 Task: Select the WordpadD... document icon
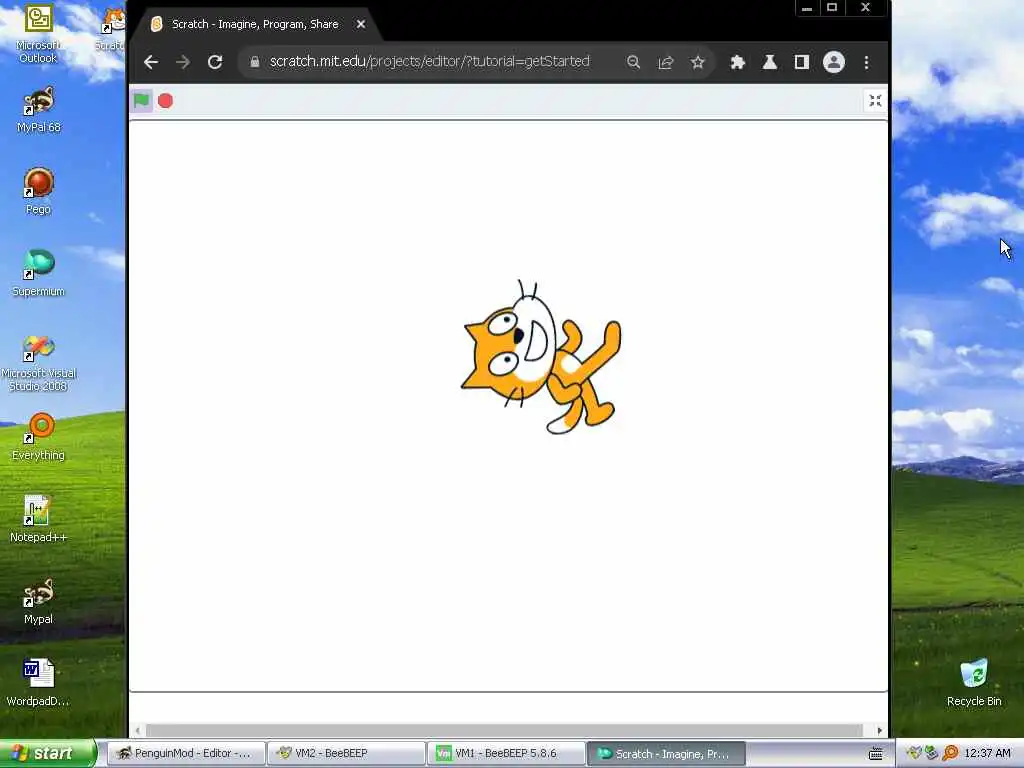pos(39,683)
